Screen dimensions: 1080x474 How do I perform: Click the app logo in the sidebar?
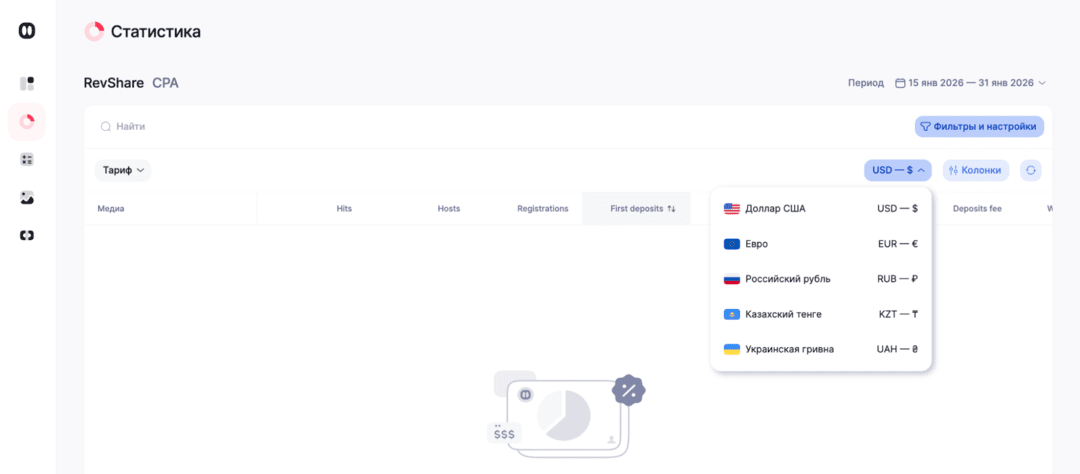point(27,31)
